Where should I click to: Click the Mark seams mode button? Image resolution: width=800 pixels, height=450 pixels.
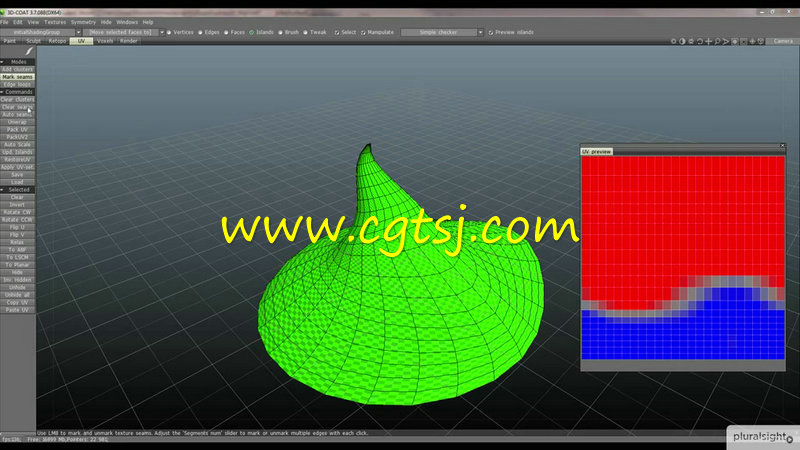pyautogui.click(x=17, y=77)
